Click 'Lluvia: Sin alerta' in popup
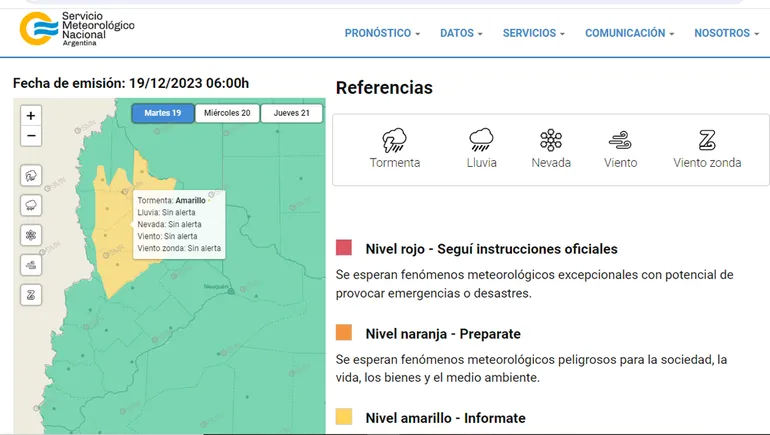 166,213
